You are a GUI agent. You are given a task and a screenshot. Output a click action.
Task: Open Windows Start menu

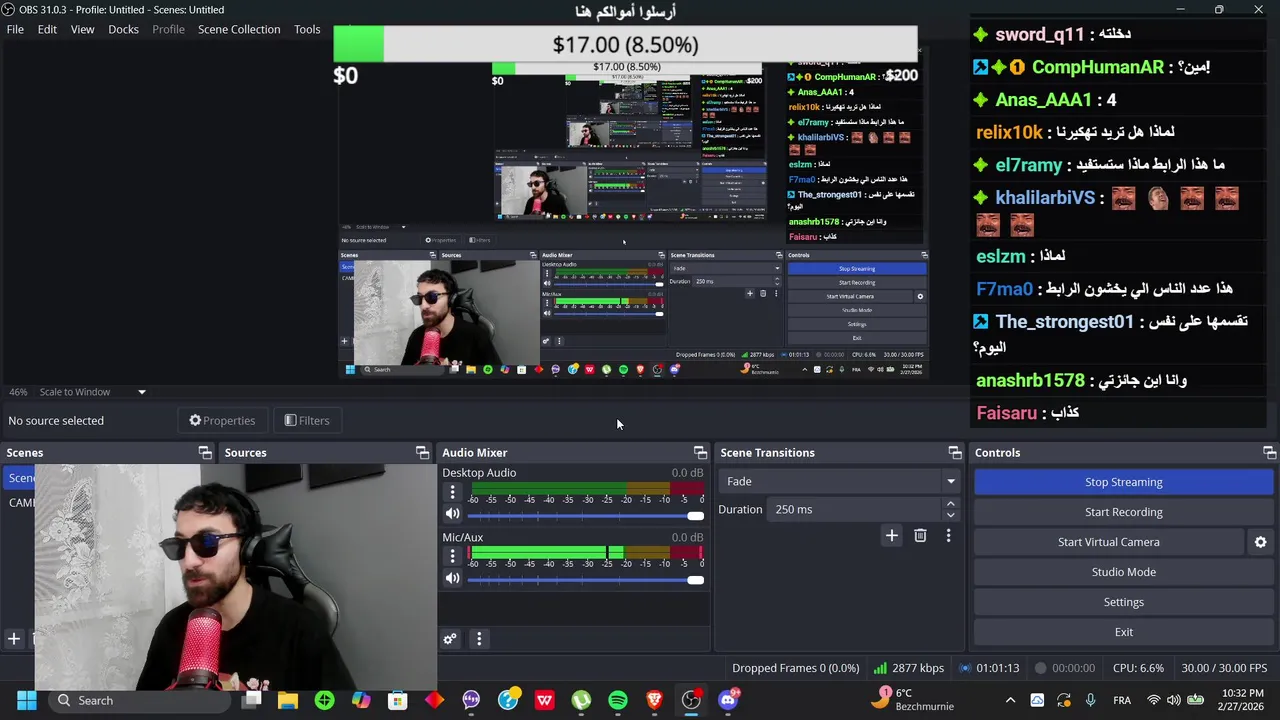(27, 700)
